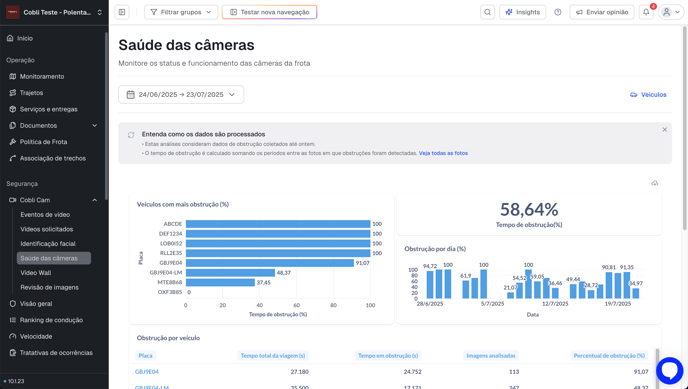Viewport: 688px width, 389px height.
Task: Open Revisão de imagens submenu item
Action: (49, 288)
